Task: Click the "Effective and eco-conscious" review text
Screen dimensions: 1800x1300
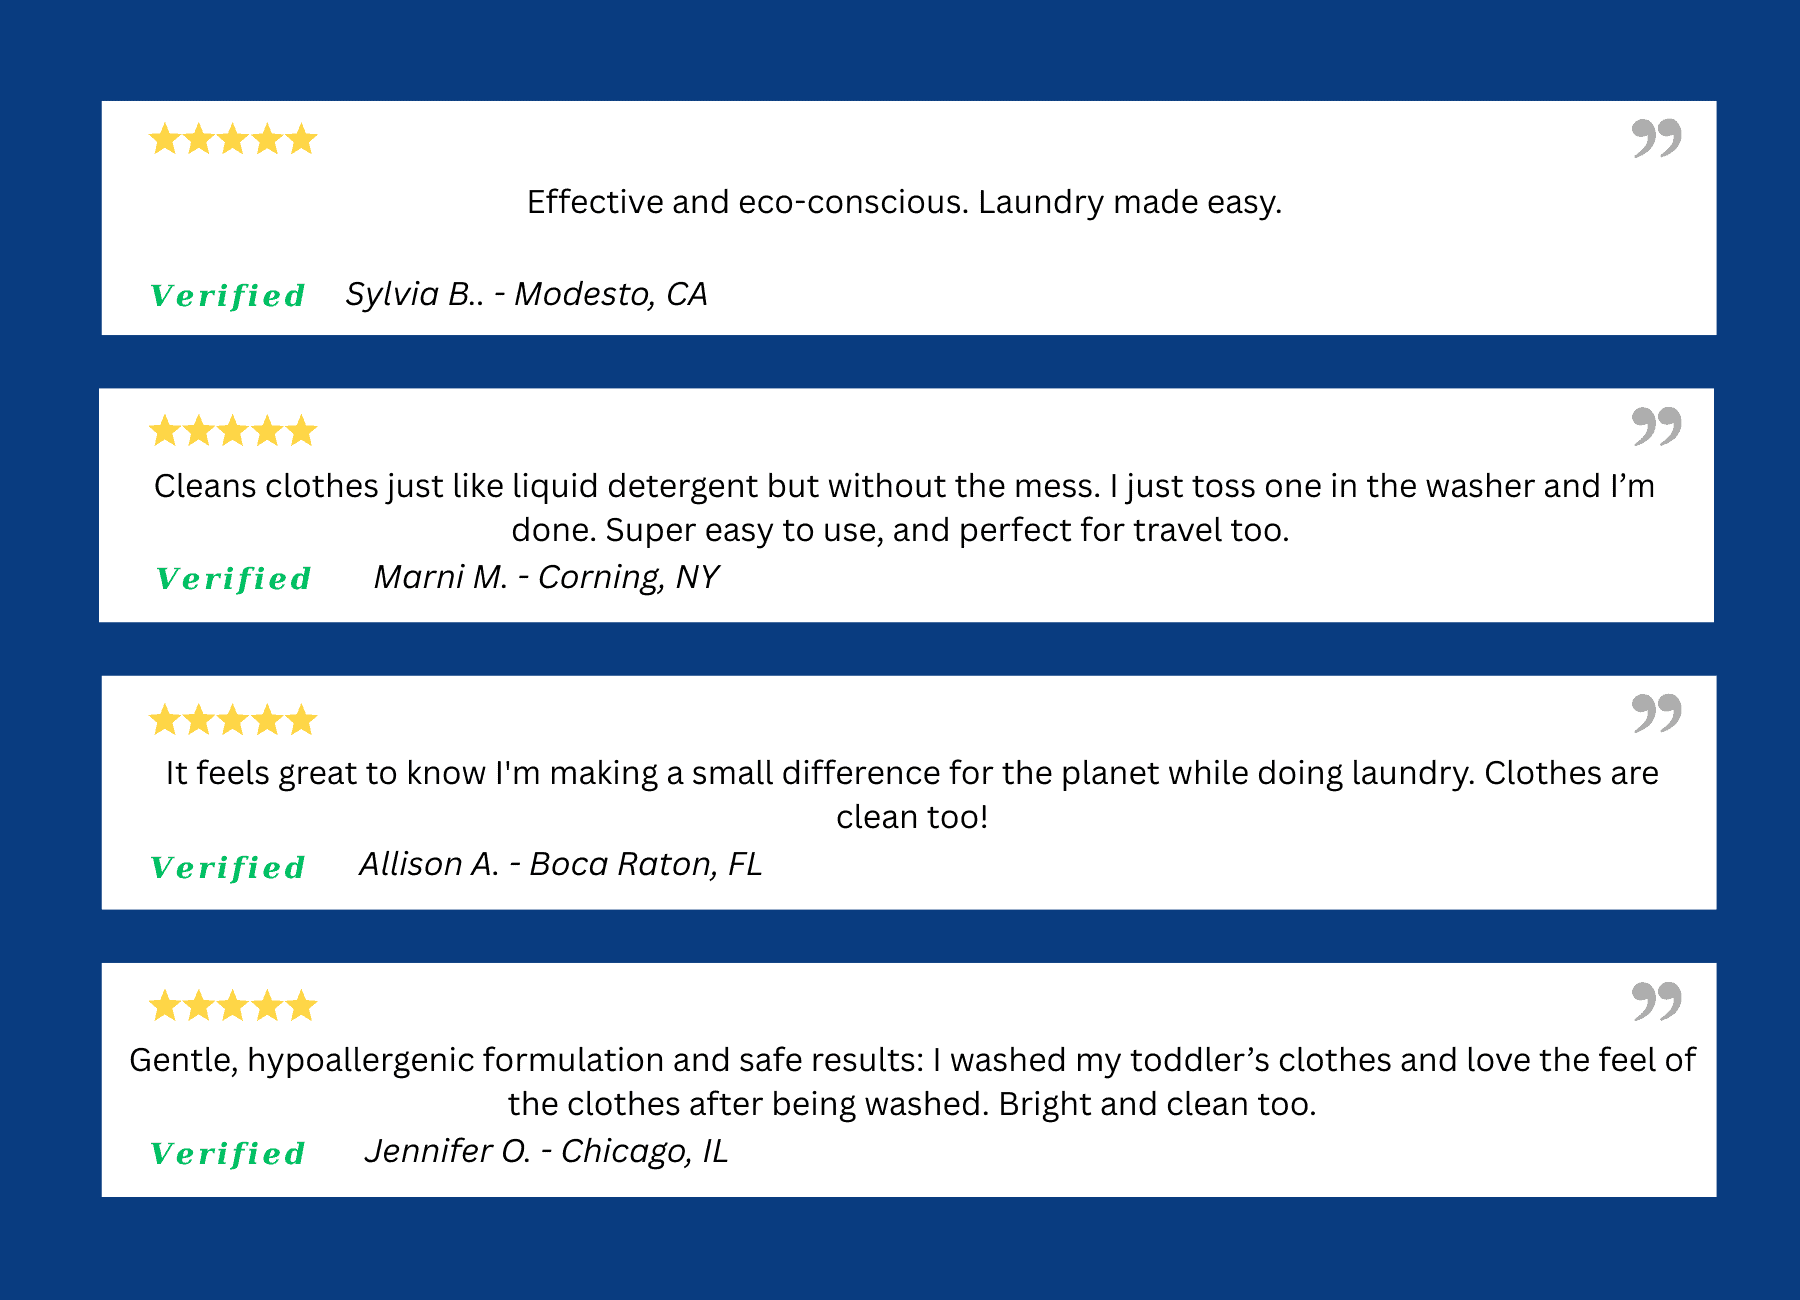Action: pos(904,202)
